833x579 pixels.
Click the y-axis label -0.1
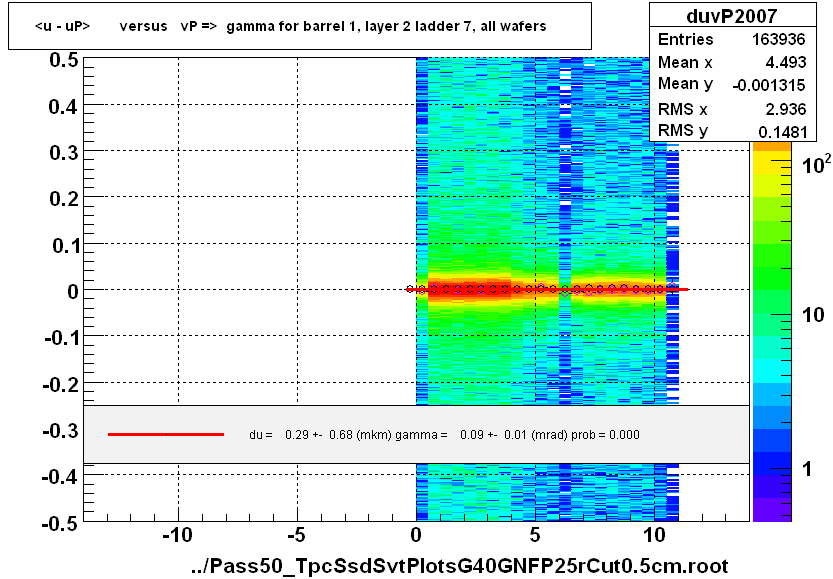point(62,337)
